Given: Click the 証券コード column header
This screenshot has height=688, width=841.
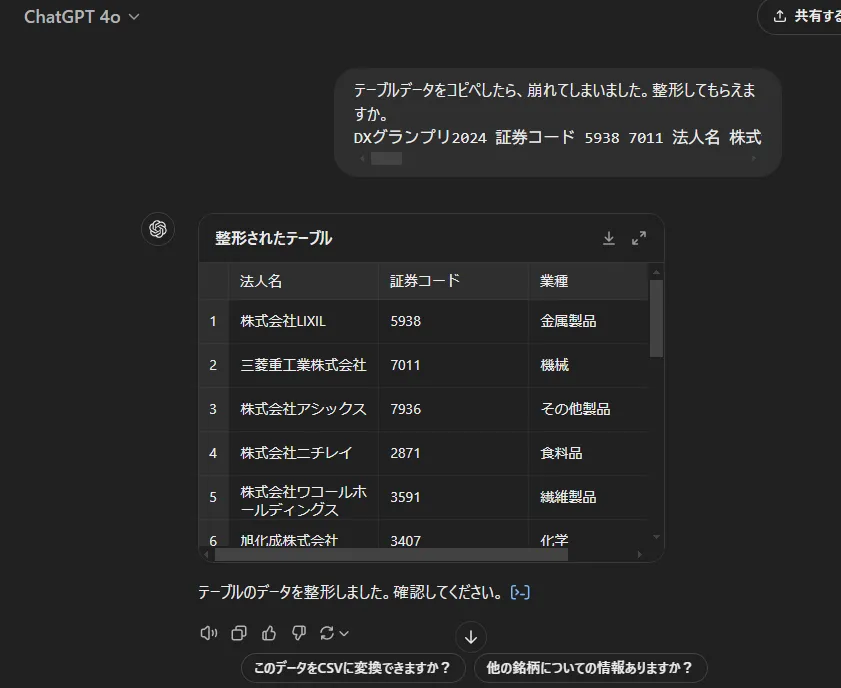Looking at the screenshot, I should 453,281.
